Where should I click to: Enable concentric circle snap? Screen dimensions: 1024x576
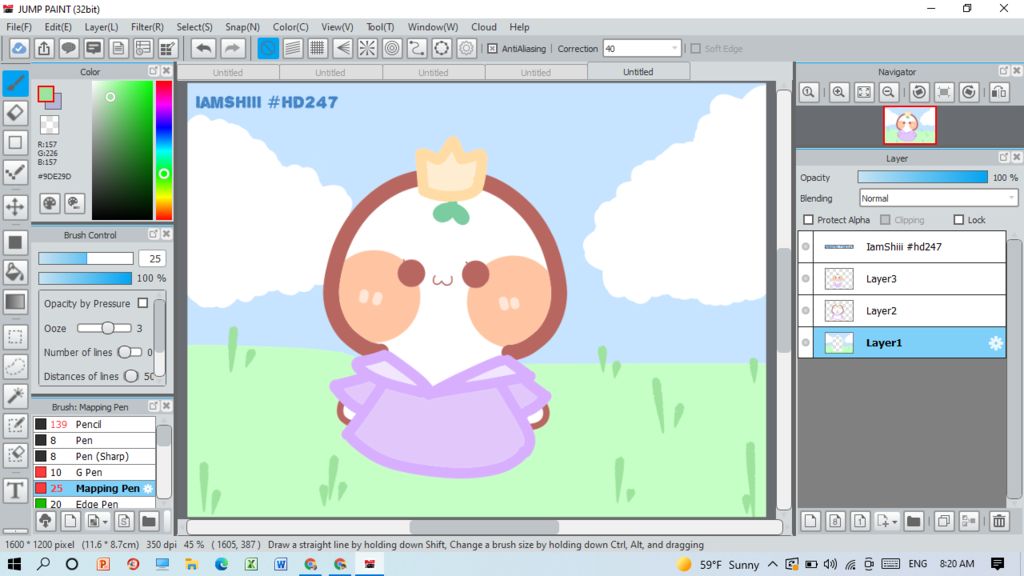coord(392,48)
